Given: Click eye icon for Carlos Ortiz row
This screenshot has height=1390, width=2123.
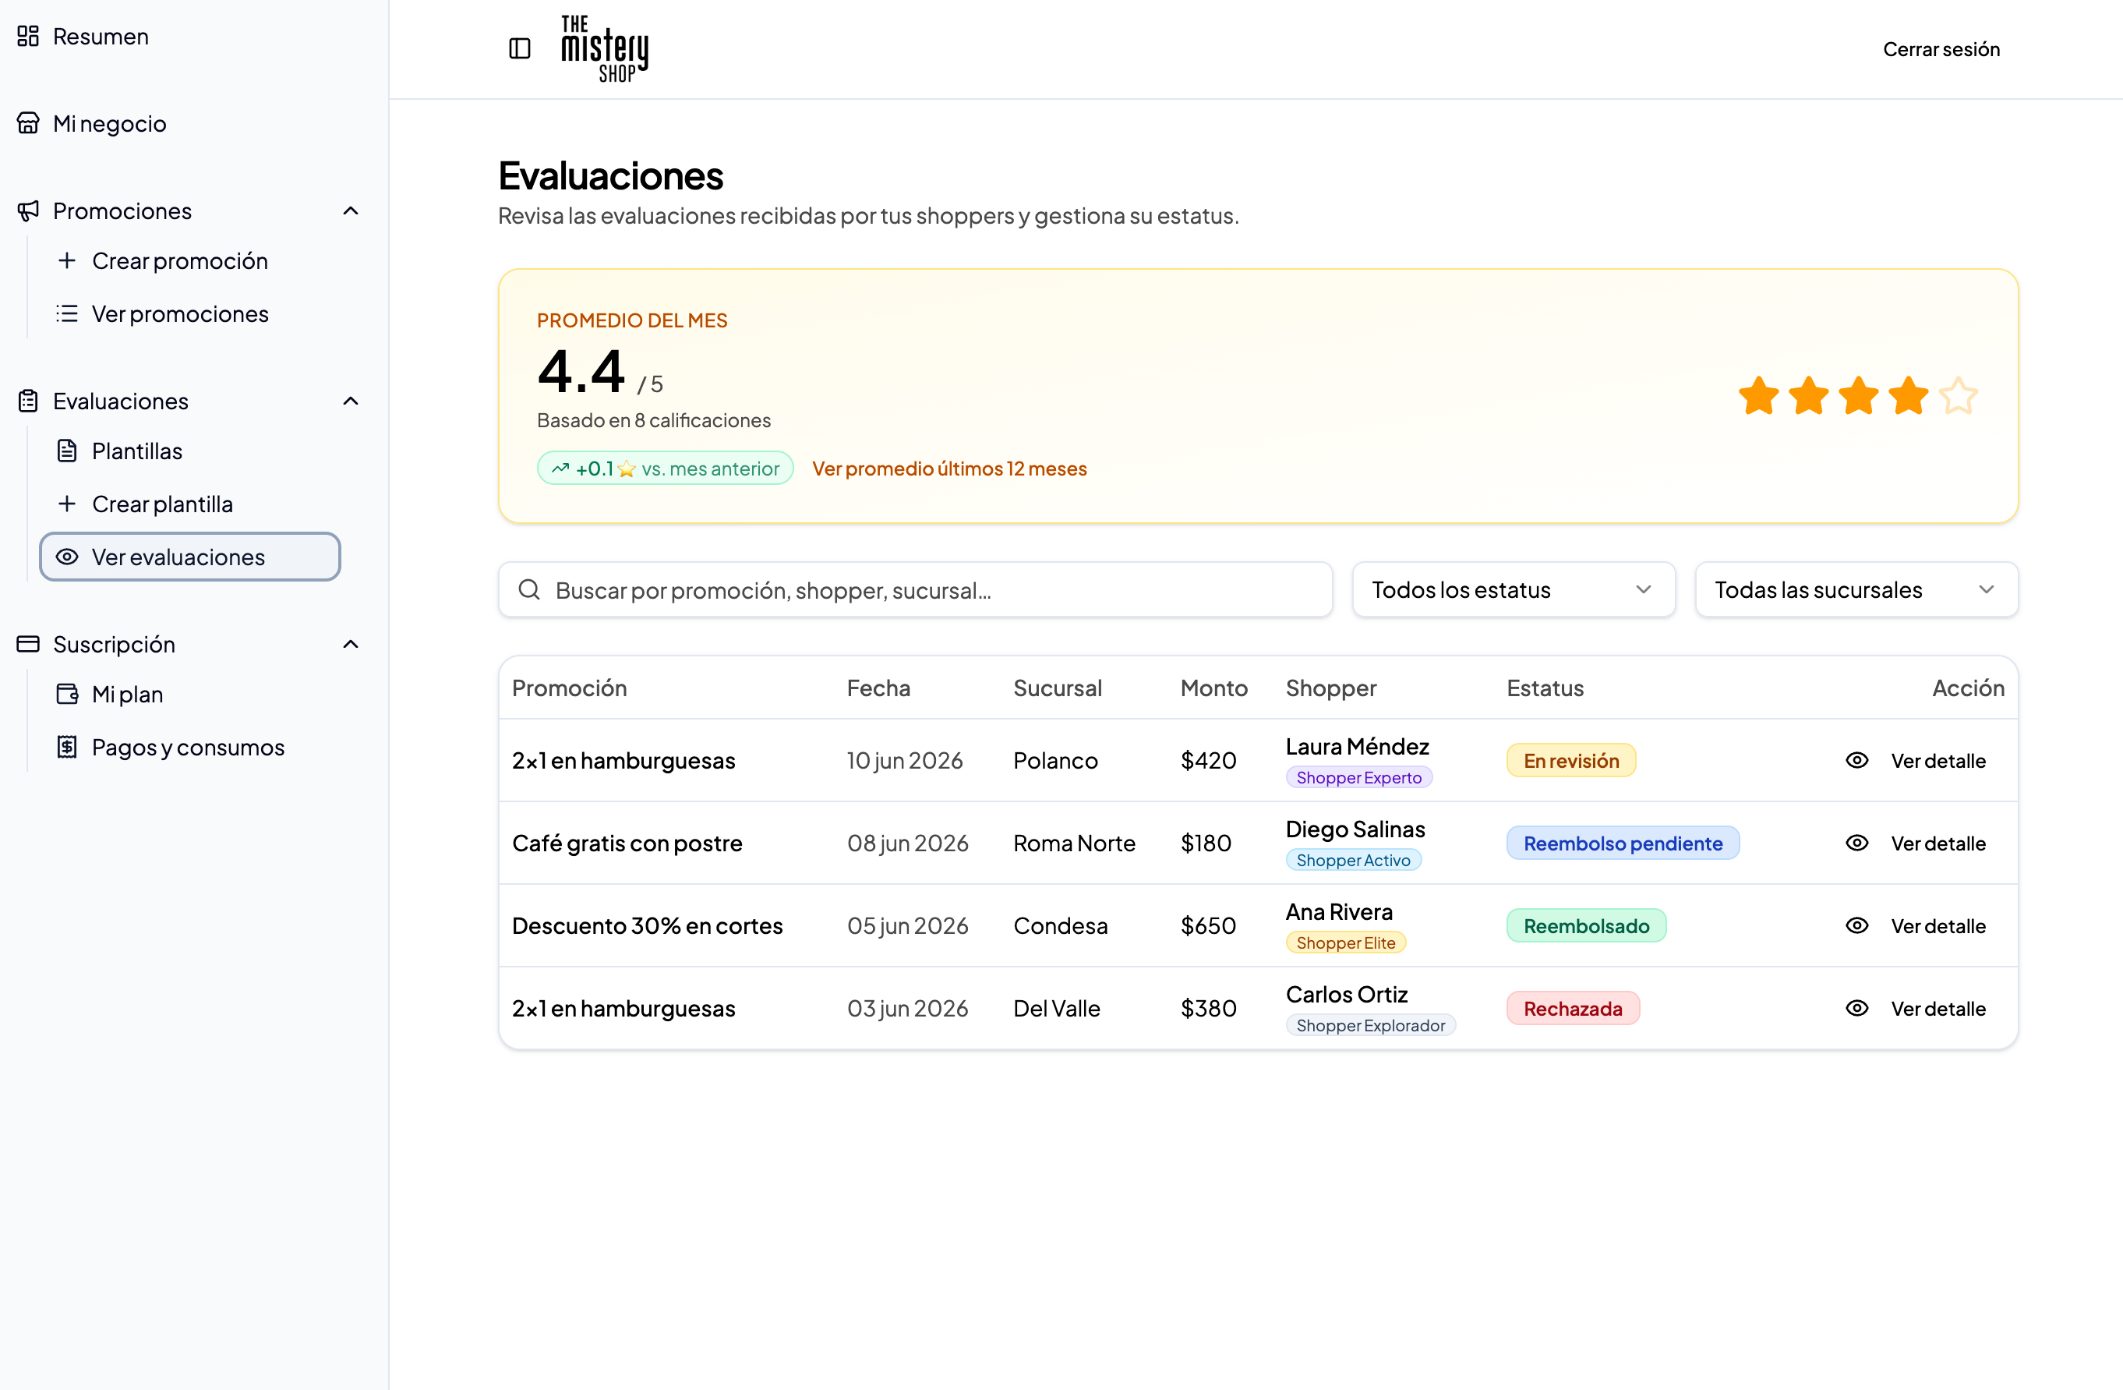Looking at the screenshot, I should pyautogui.click(x=1857, y=1008).
